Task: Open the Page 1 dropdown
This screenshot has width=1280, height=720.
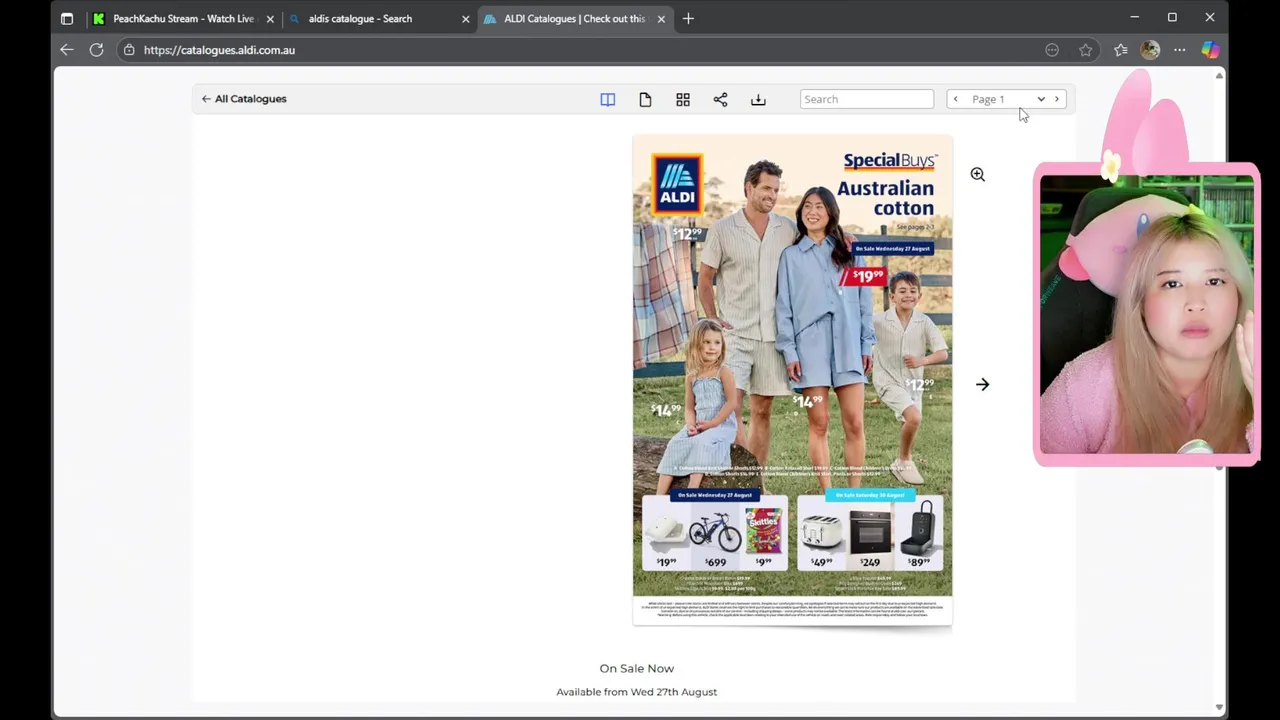Action: (x=1008, y=99)
